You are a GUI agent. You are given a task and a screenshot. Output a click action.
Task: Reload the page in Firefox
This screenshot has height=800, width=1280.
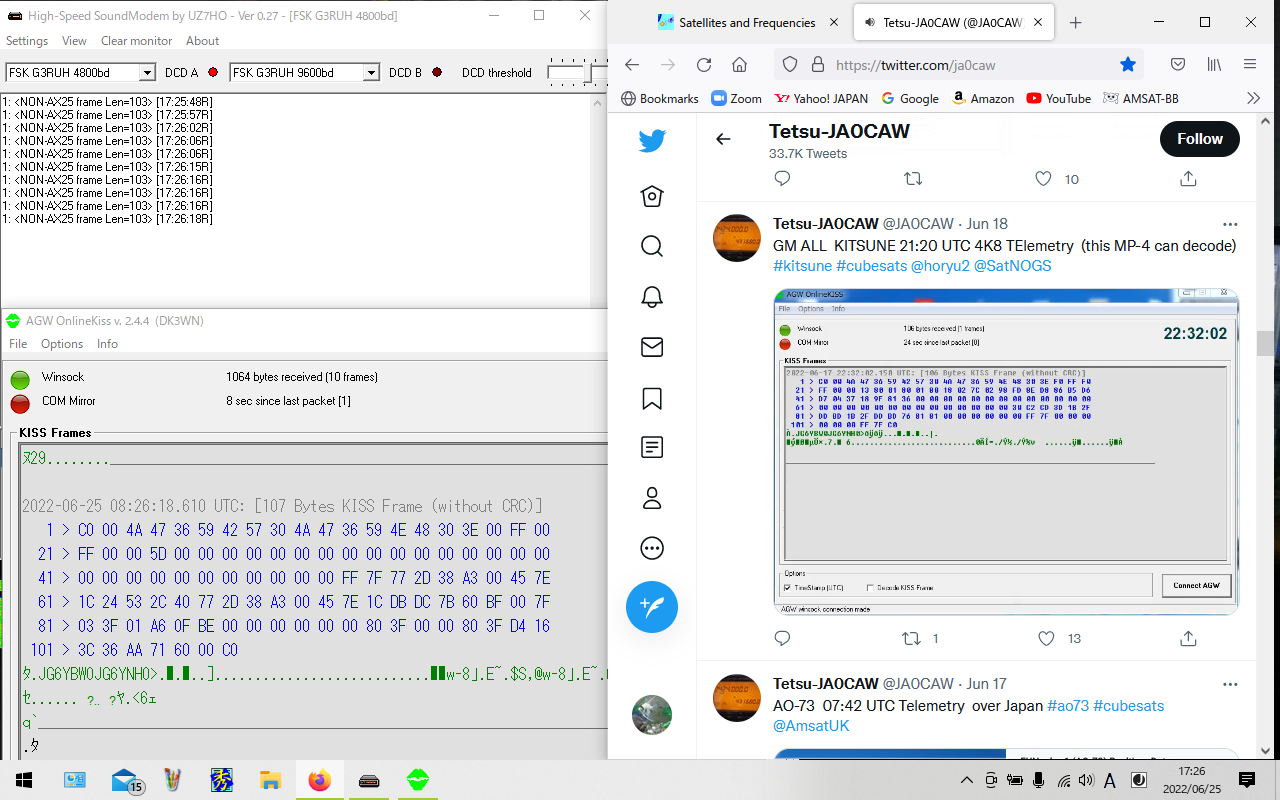tap(704, 65)
